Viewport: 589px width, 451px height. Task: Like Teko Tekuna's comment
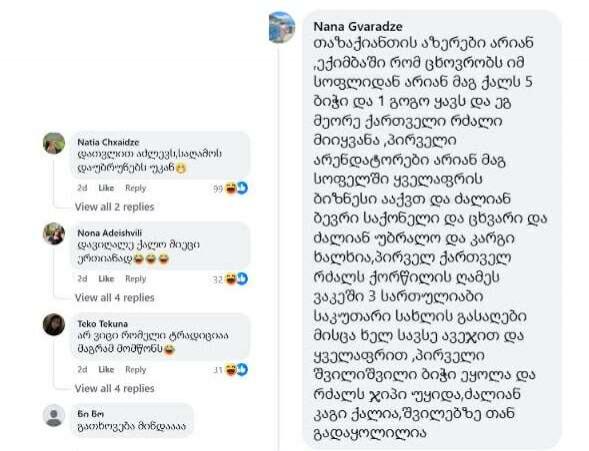[x=106, y=370]
